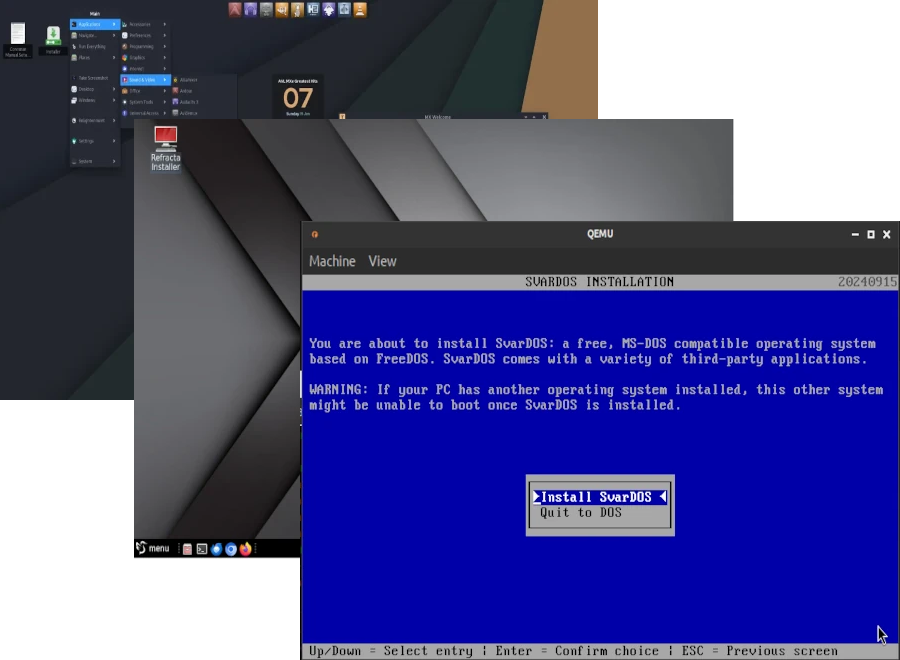Select the Install SvarDOS entry
Viewport: 900px width, 660px height.
coord(600,497)
